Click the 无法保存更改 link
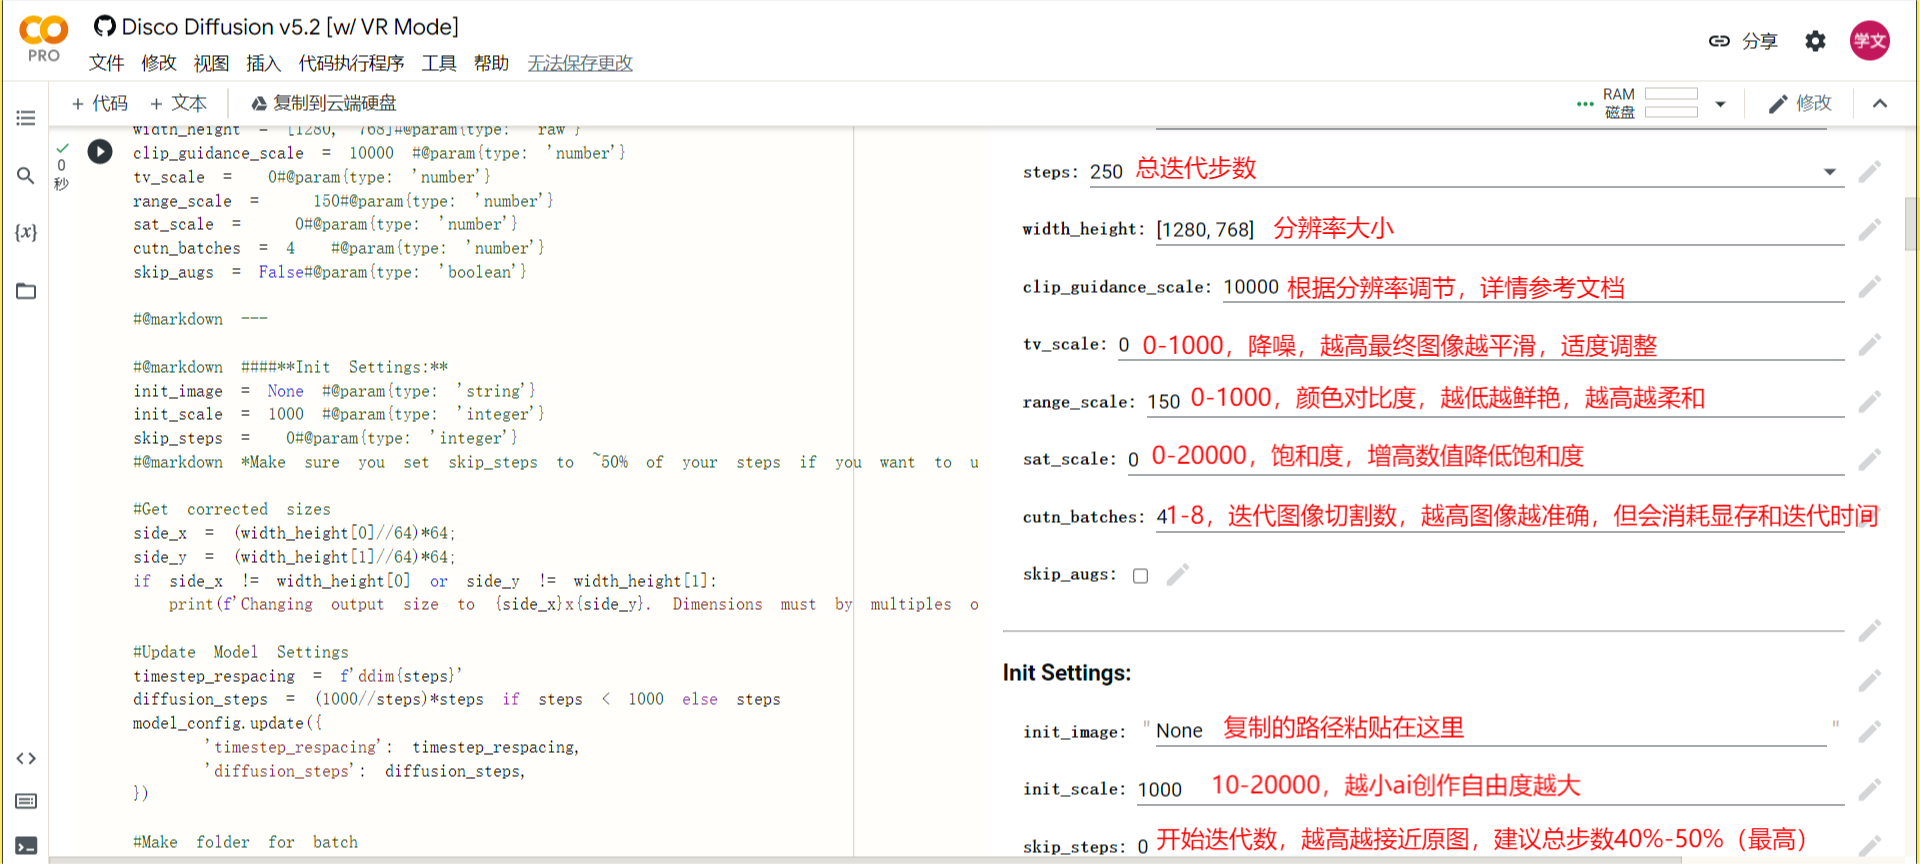The image size is (1920, 864). (580, 64)
